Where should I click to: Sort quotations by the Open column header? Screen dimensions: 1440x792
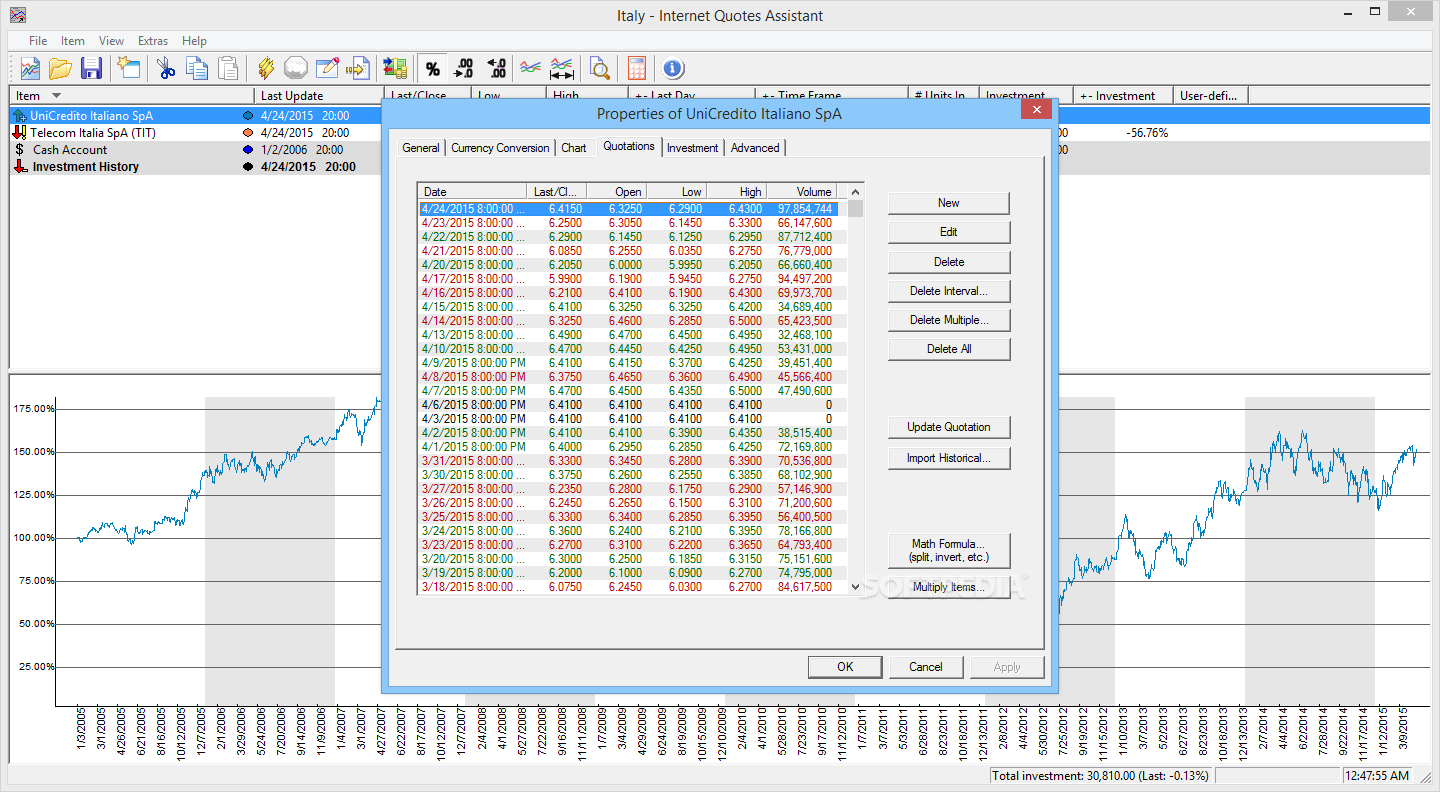point(616,191)
